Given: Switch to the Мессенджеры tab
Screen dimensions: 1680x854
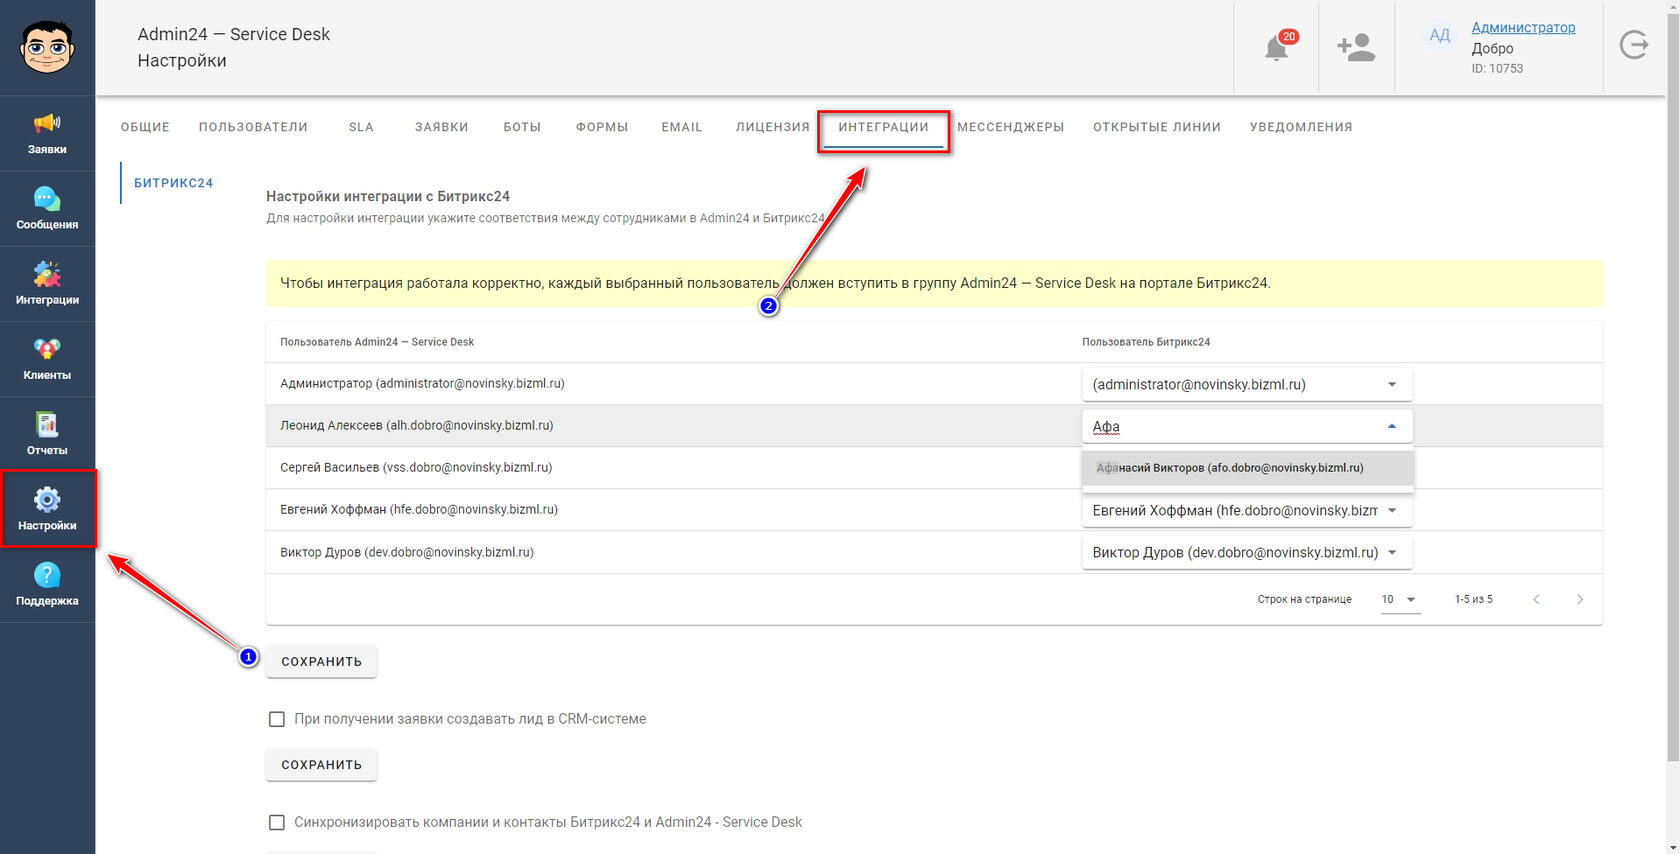Looking at the screenshot, I should click(1010, 127).
